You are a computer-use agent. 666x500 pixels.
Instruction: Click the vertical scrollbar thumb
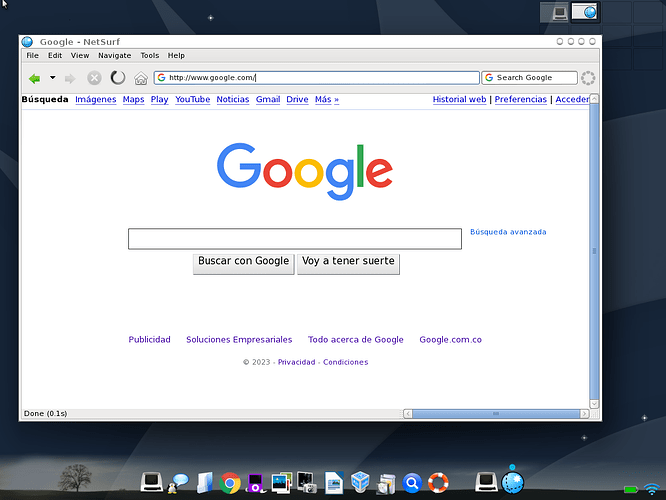pos(595,251)
